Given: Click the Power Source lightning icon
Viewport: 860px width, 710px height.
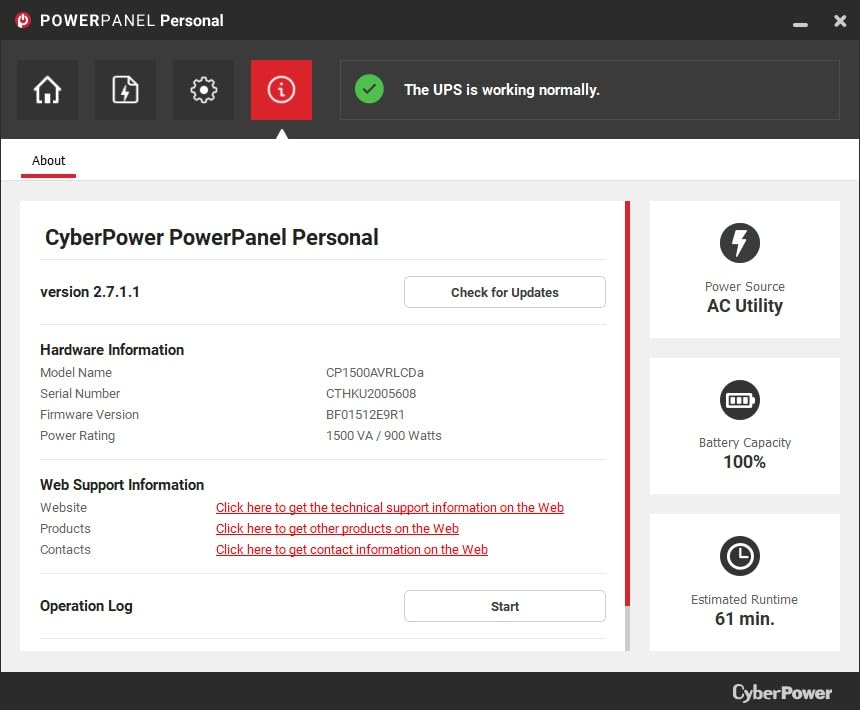Looking at the screenshot, I should coord(739,243).
